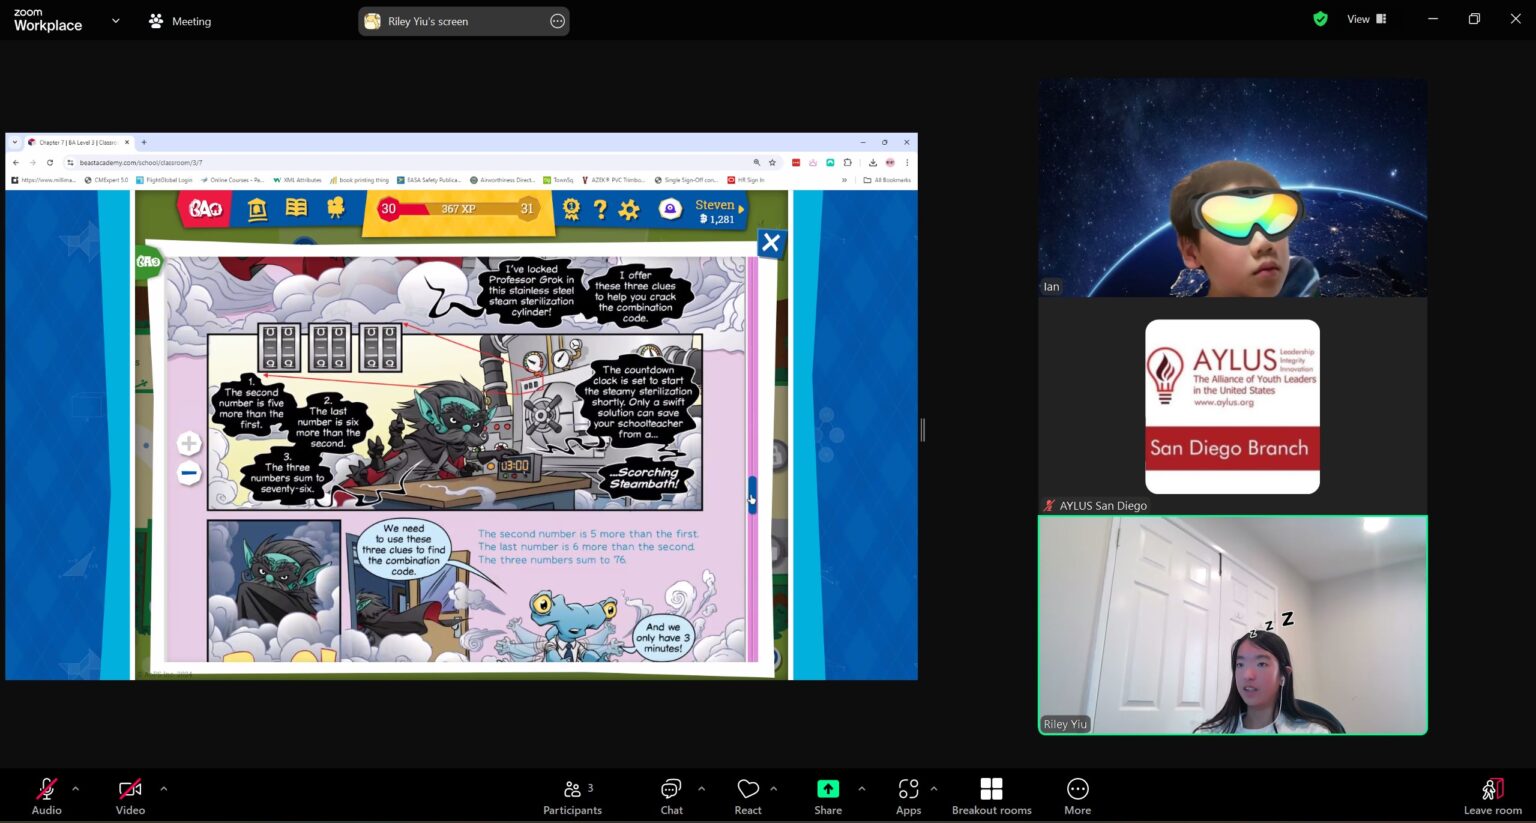Viewport: 1536px width, 823px height.
Task: Expand the Steven profile arrow
Action: [741, 209]
